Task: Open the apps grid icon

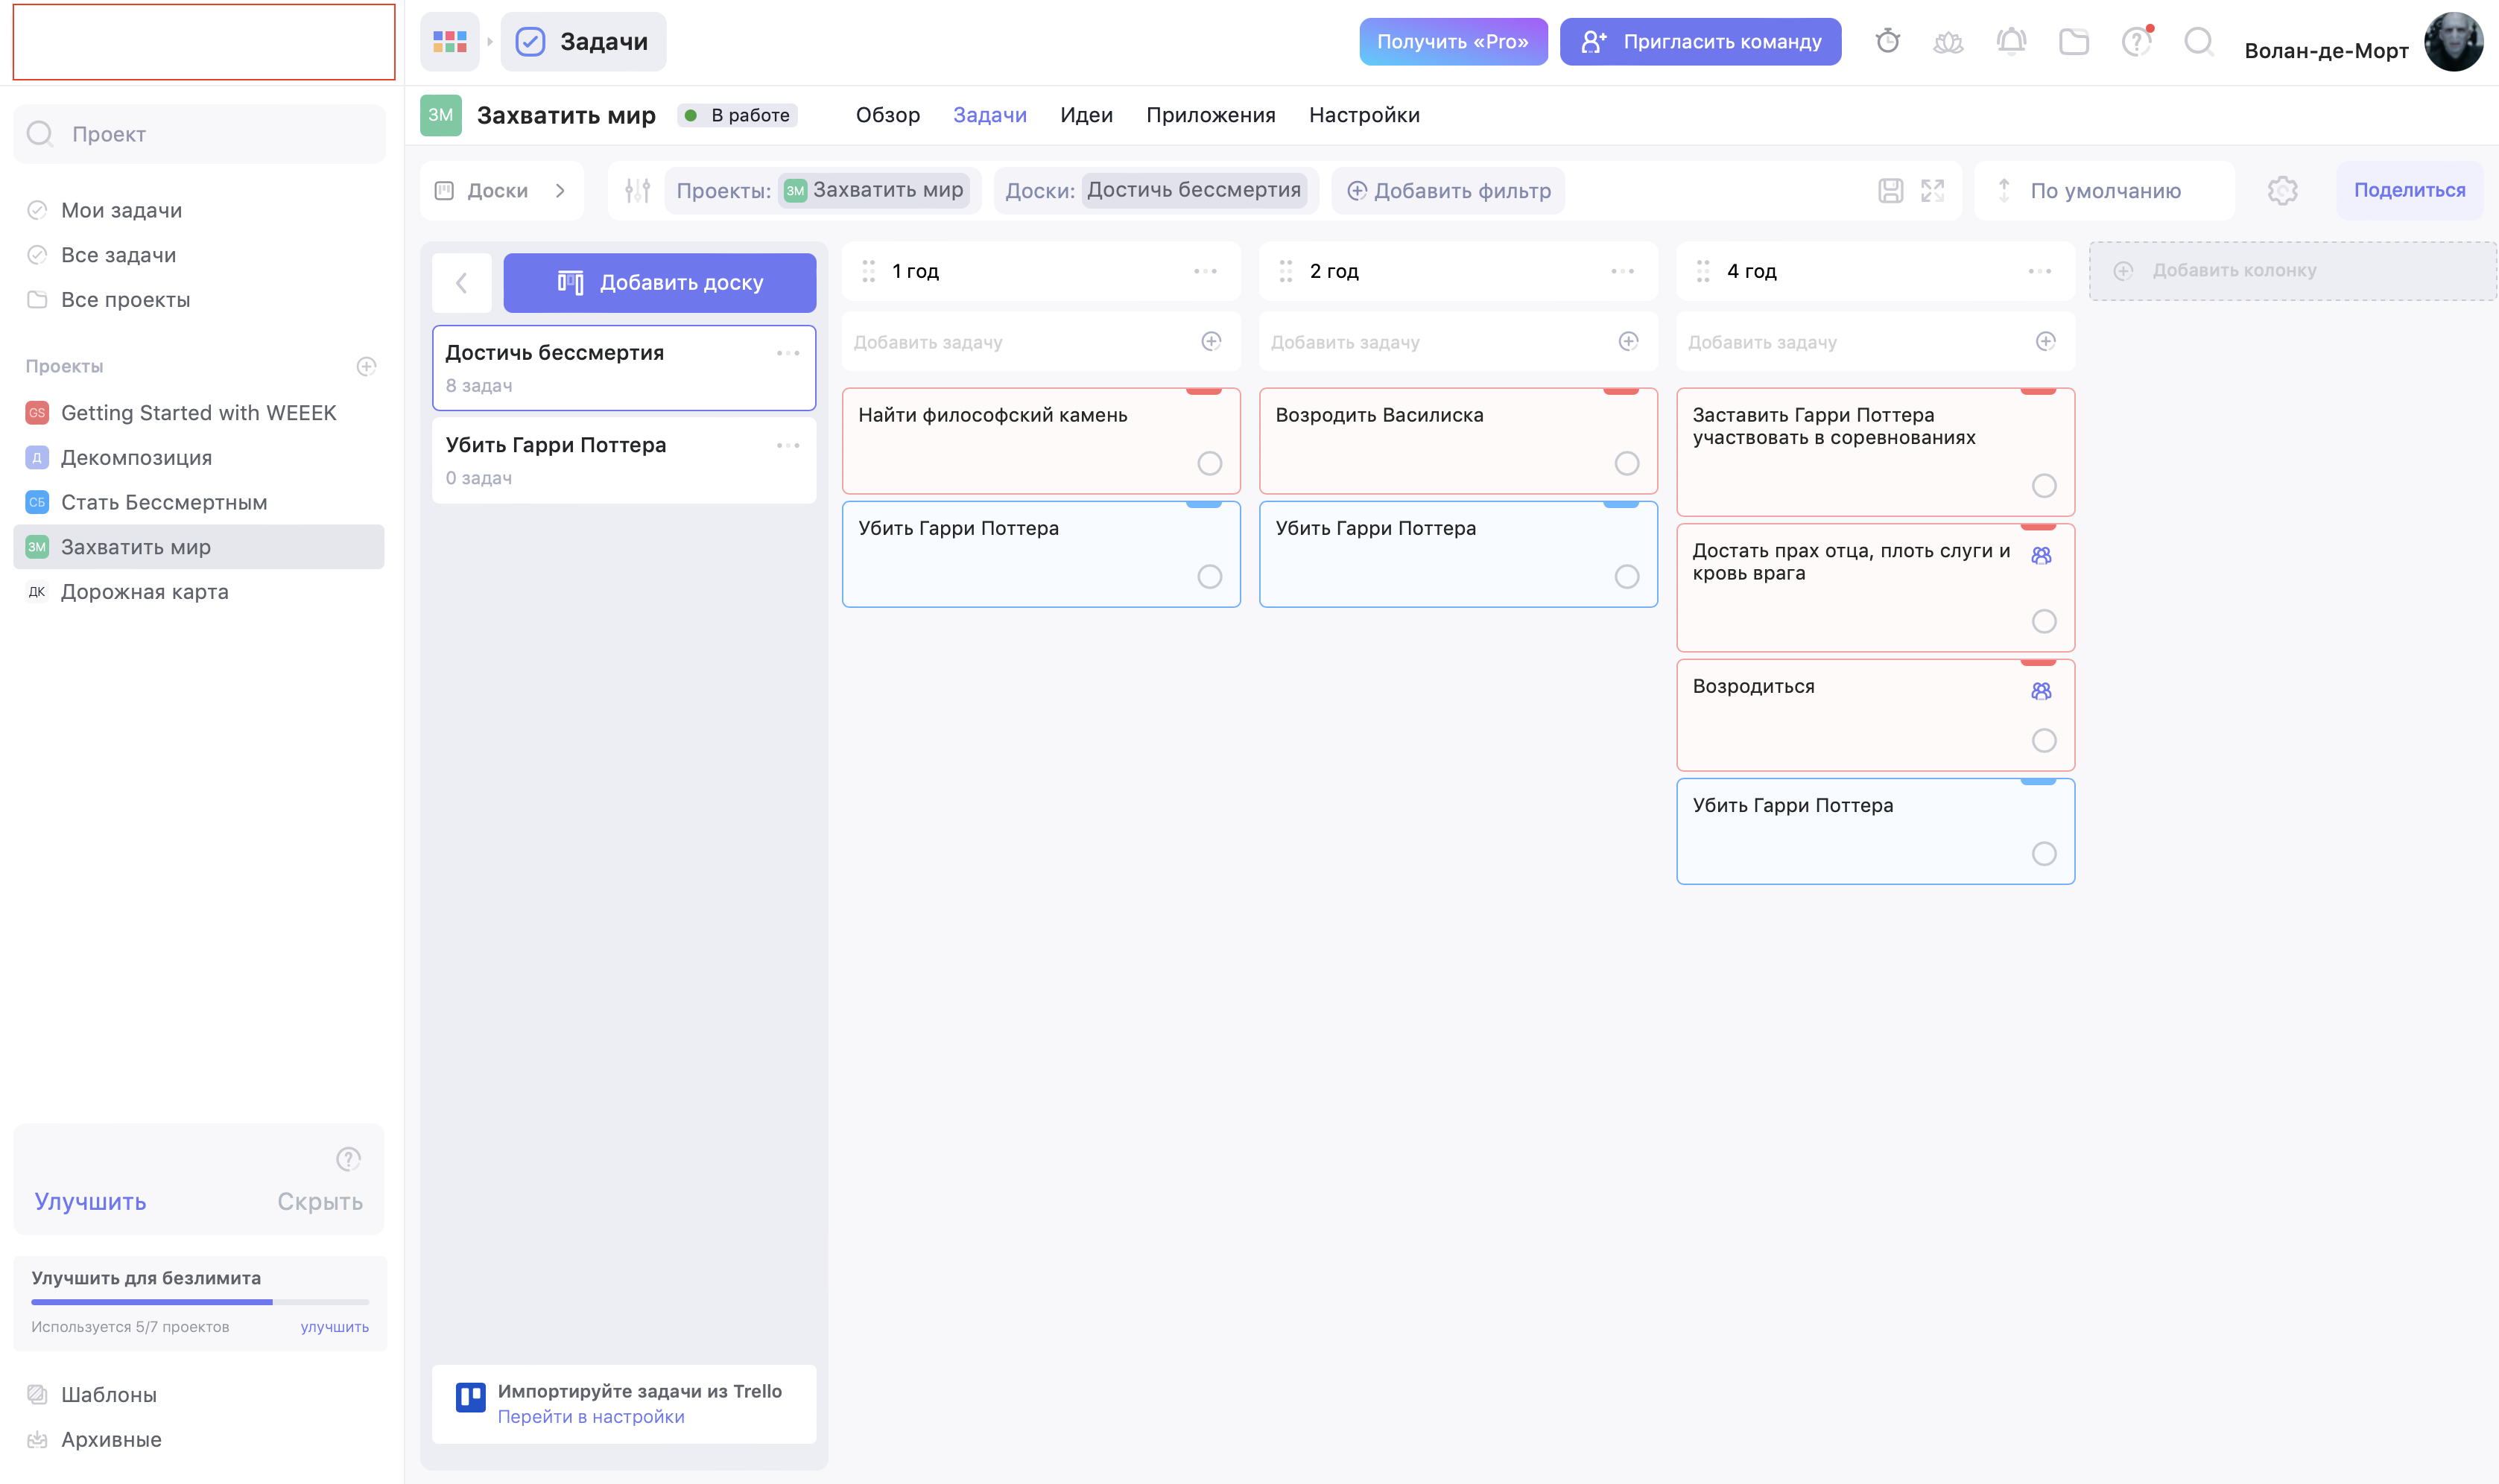Action: pyautogui.click(x=449, y=41)
